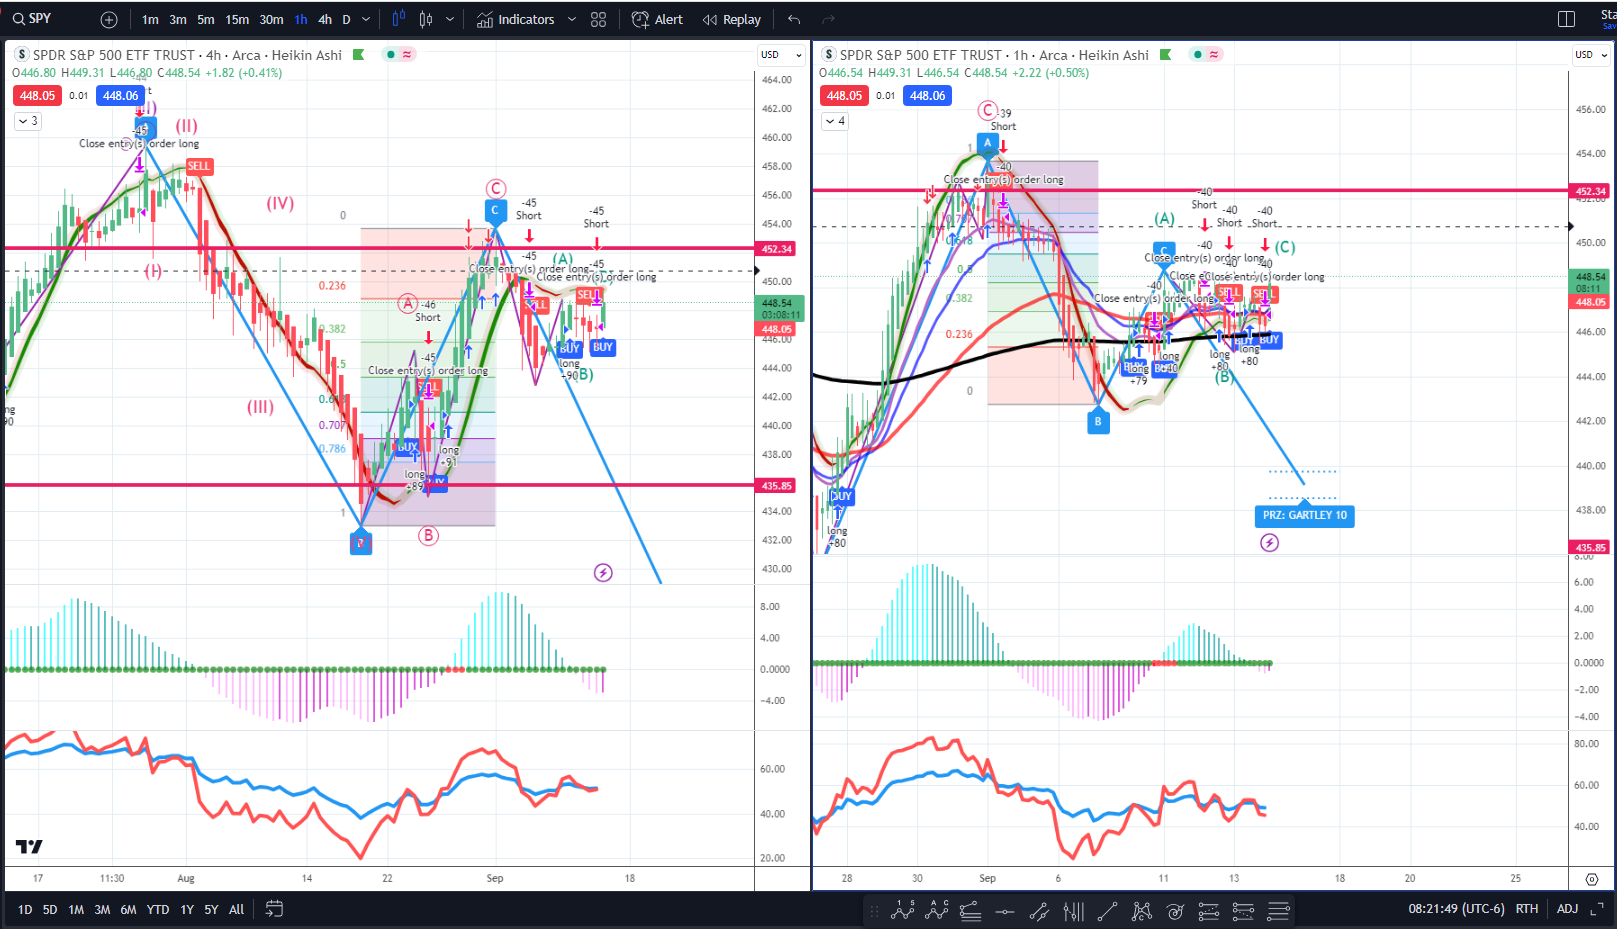Select the 3M date range
Screen dimensions: 1617x929
tap(102, 910)
